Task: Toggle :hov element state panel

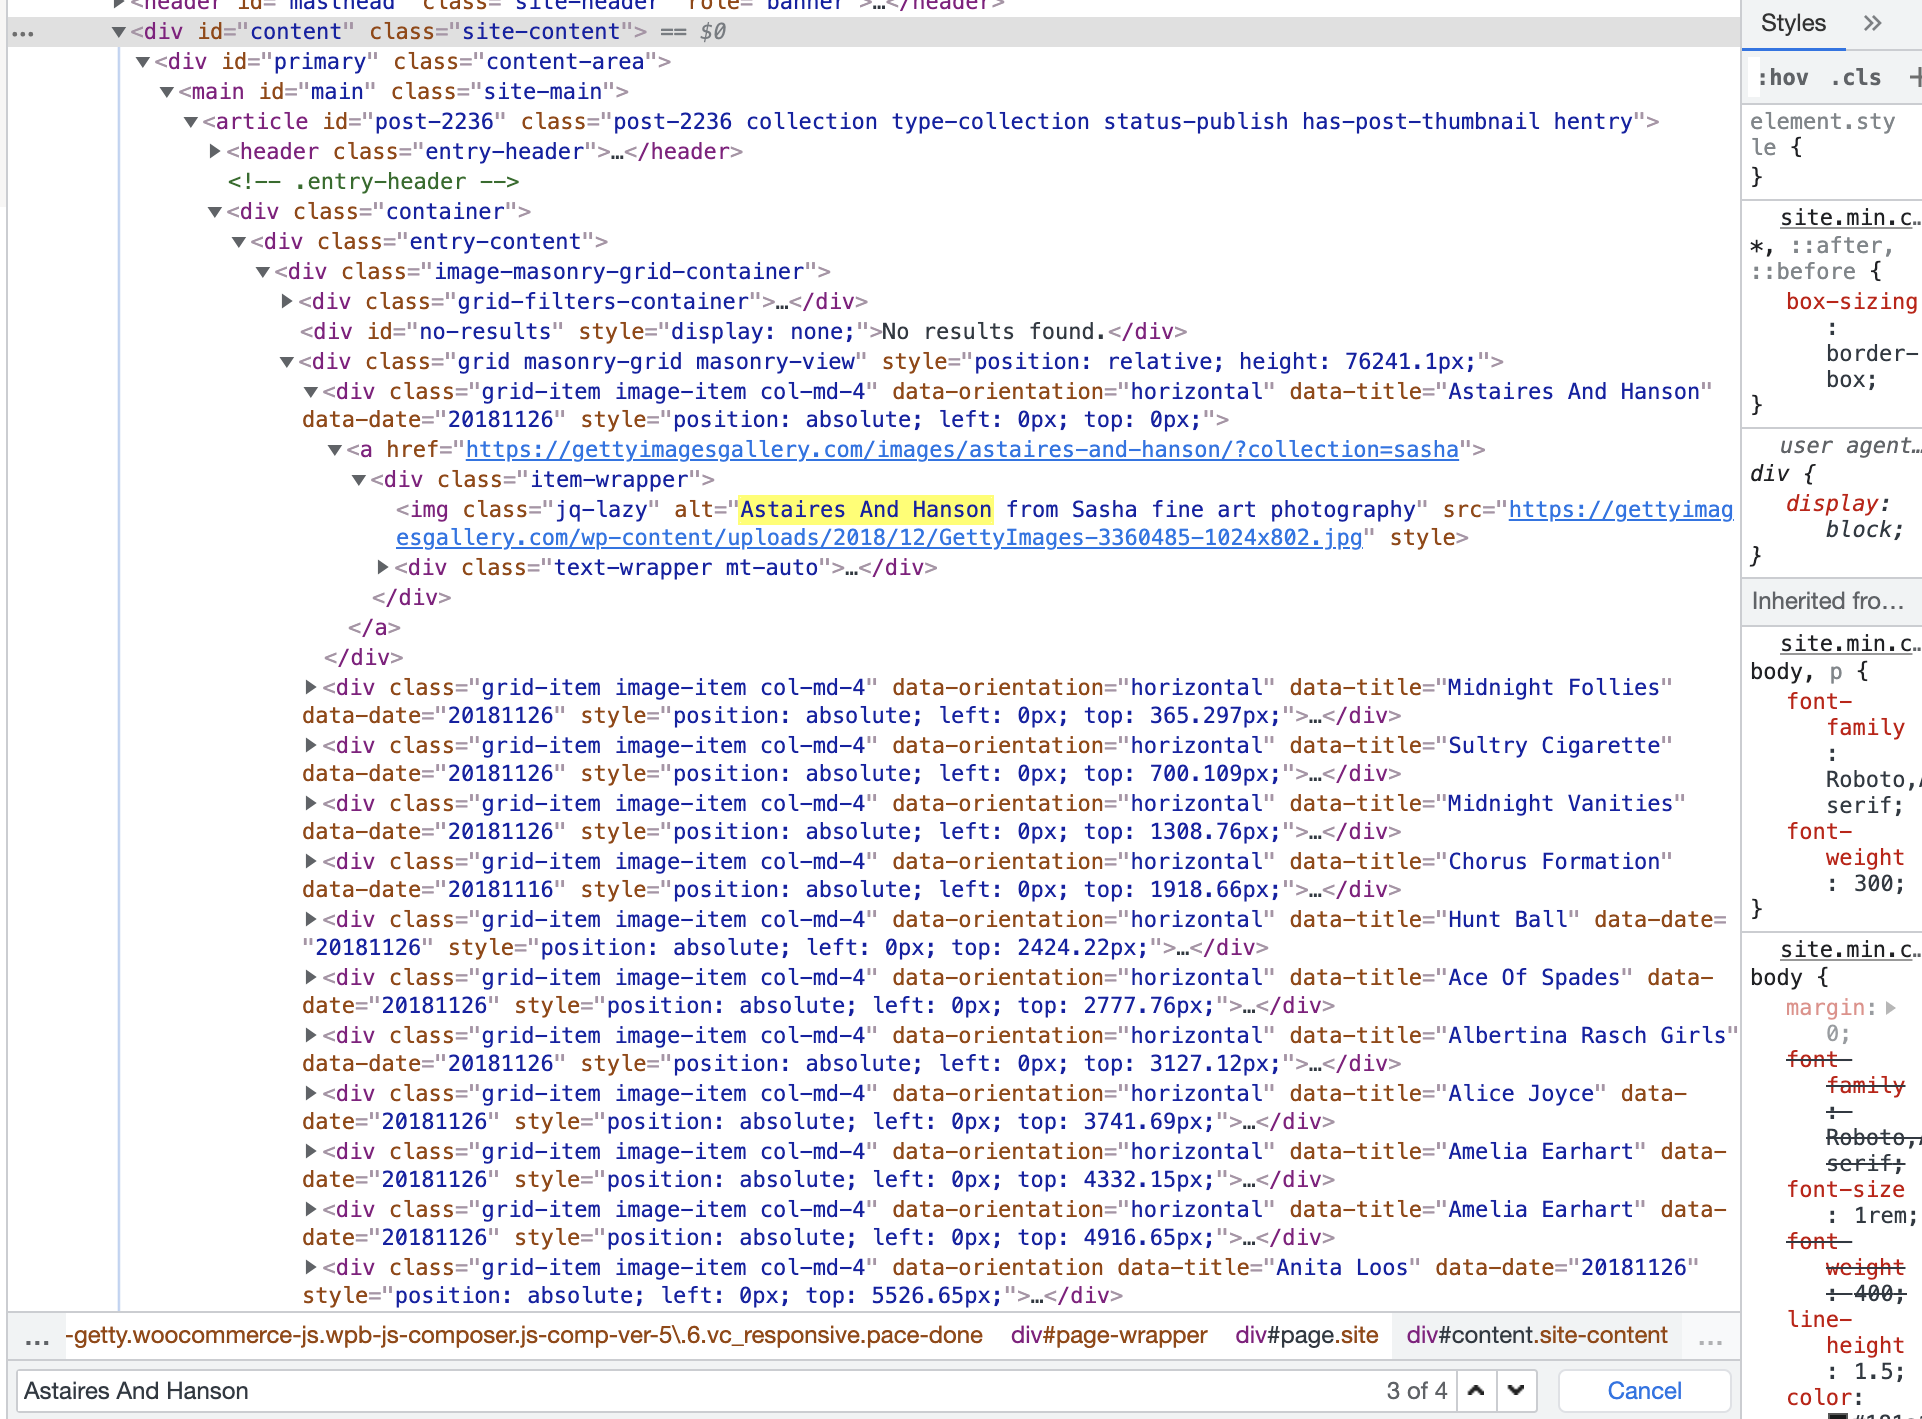Action: 1783,77
